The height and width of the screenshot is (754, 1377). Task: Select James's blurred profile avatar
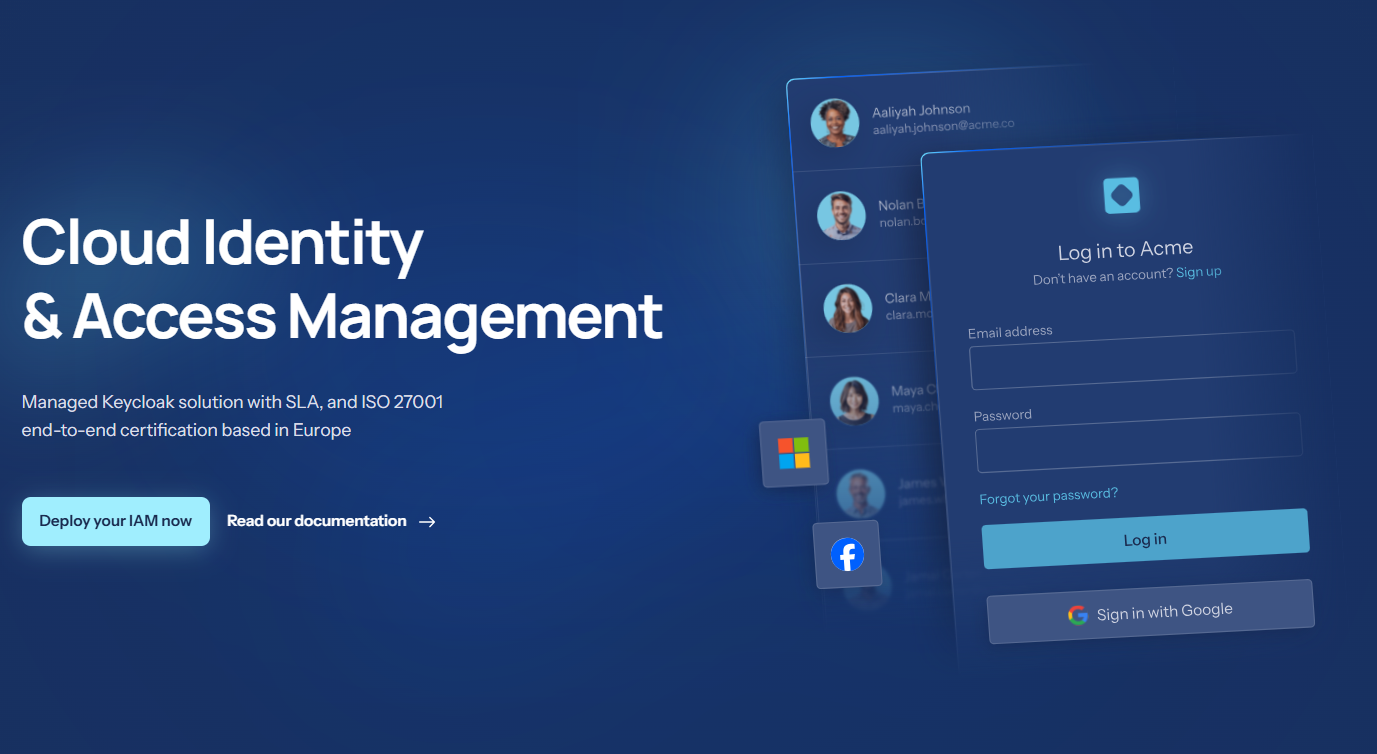point(860,492)
